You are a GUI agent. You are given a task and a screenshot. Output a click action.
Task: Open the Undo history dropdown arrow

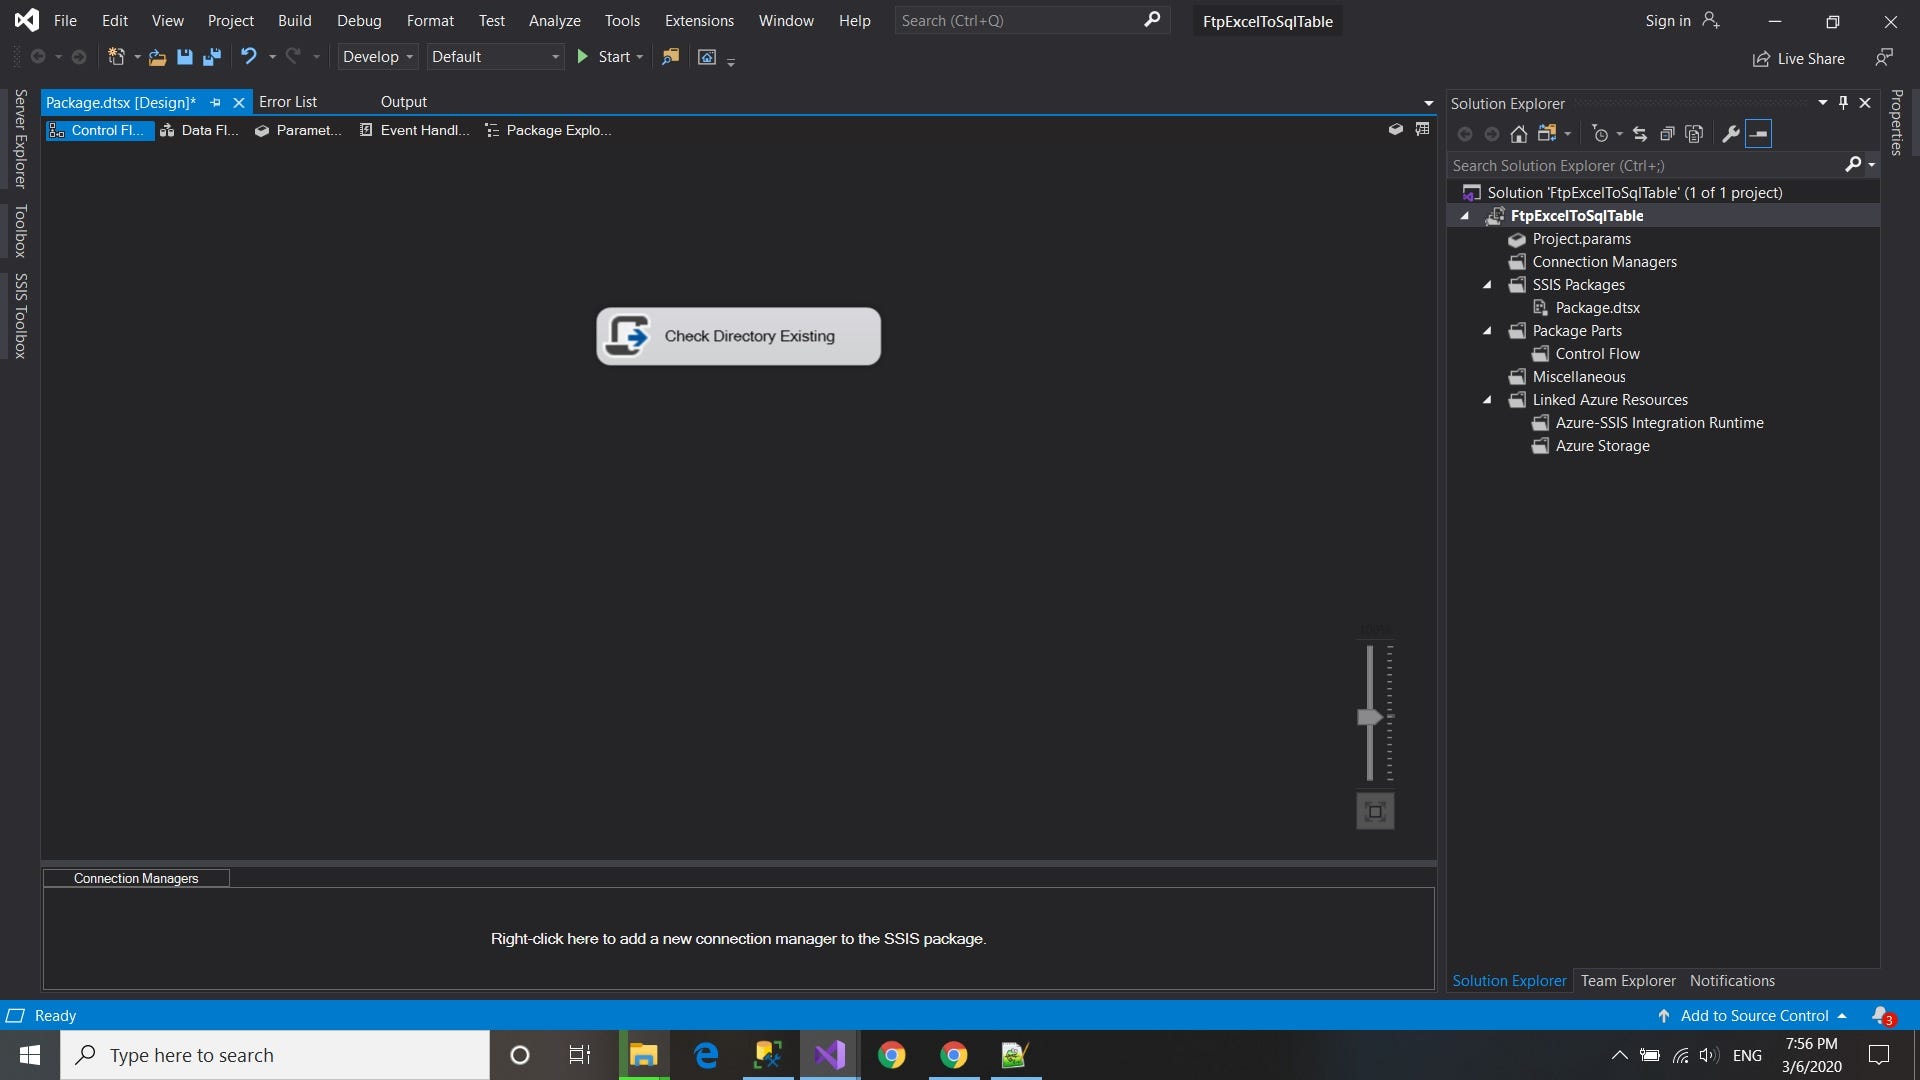point(272,57)
